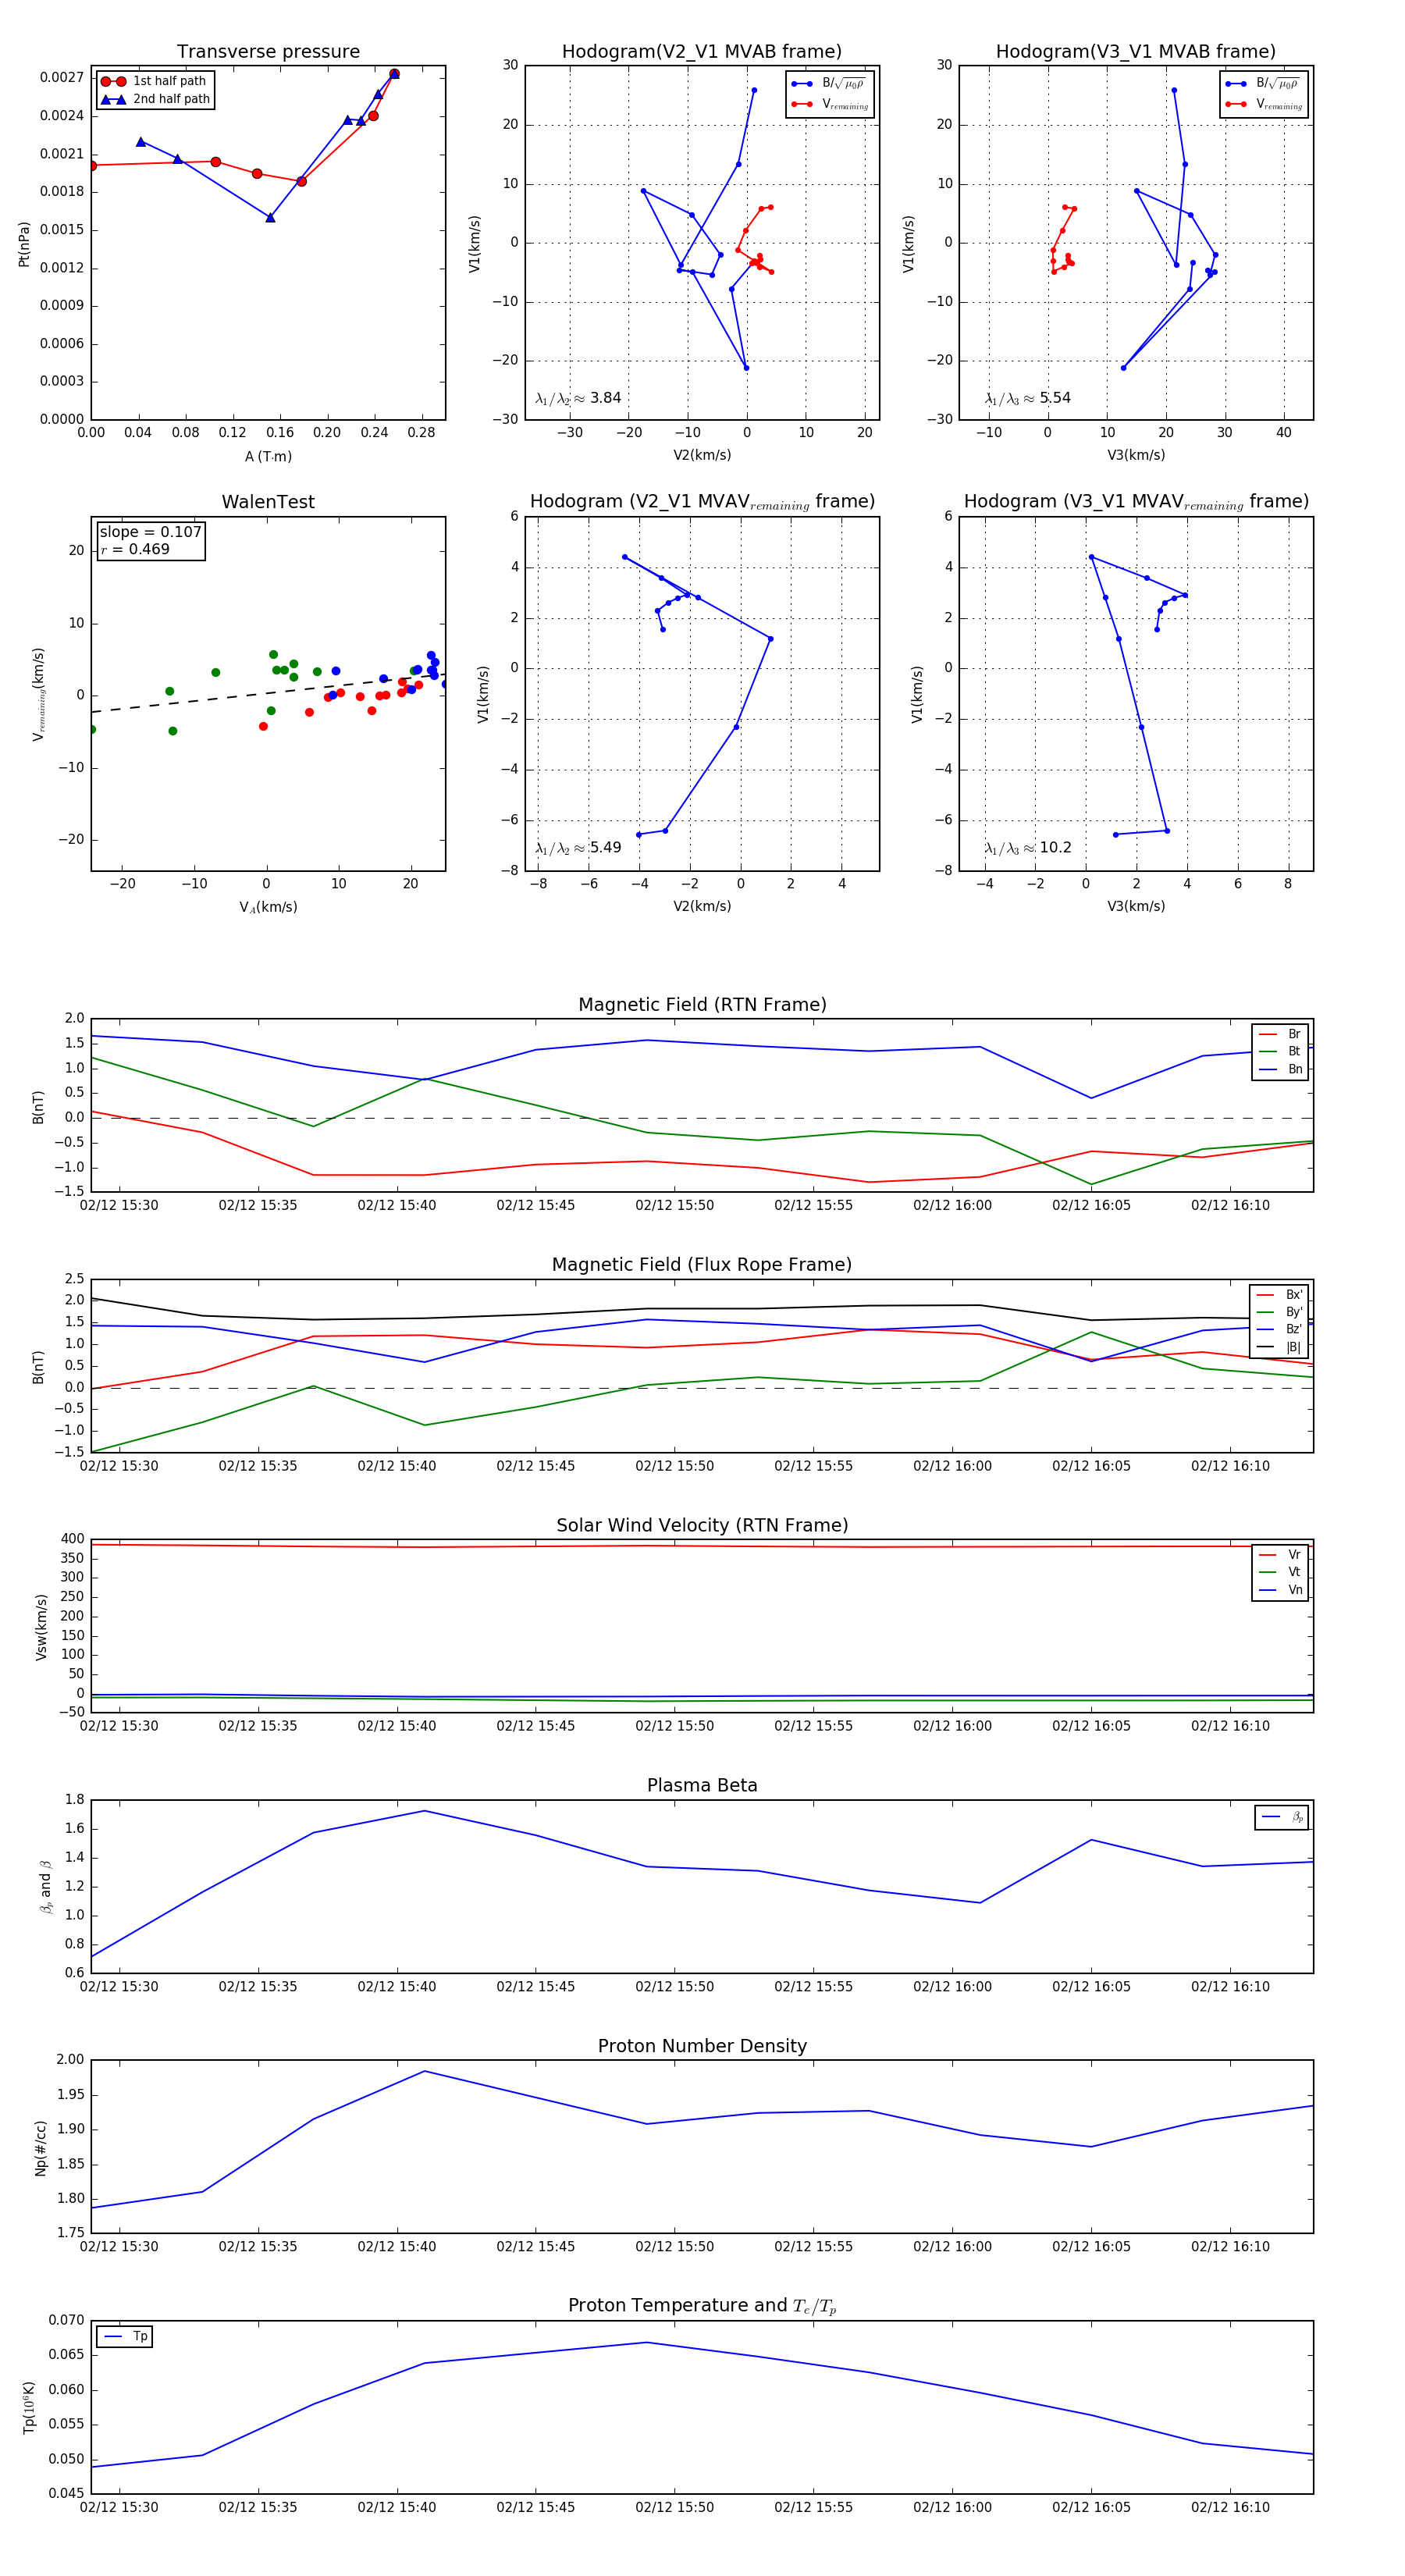Click the 'Plasma Beta' plot title
The image size is (1405, 2576).
click(702, 1786)
